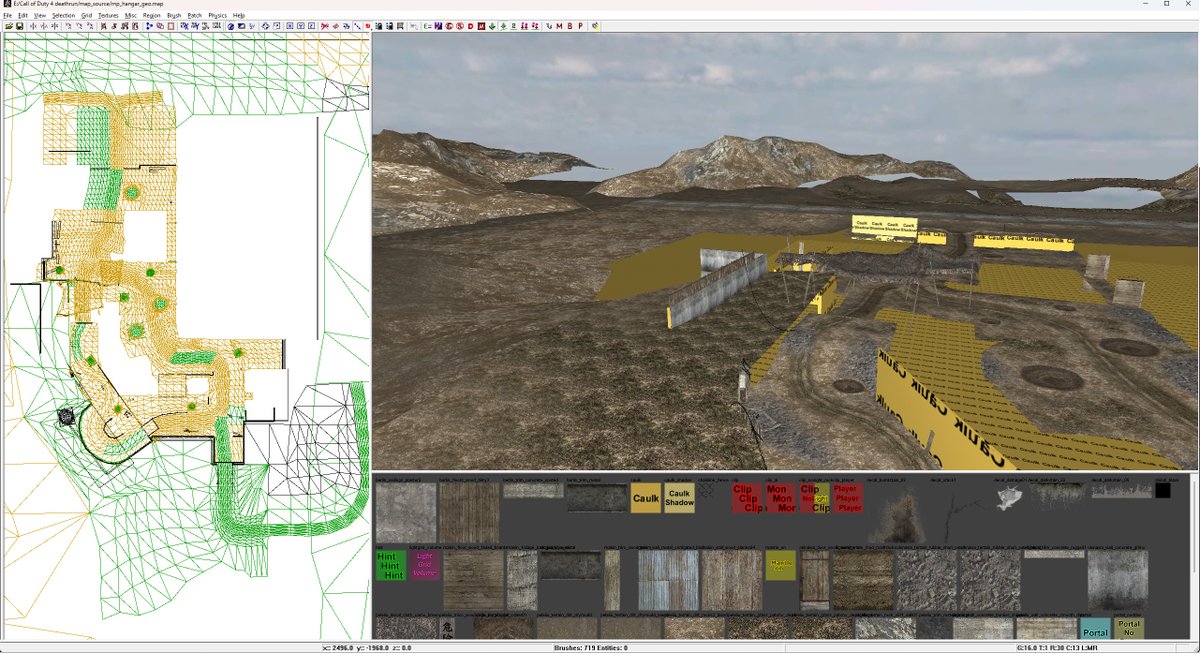Select the solid black texture swatch
This screenshot has width=1200, height=653.
click(1163, 490)
